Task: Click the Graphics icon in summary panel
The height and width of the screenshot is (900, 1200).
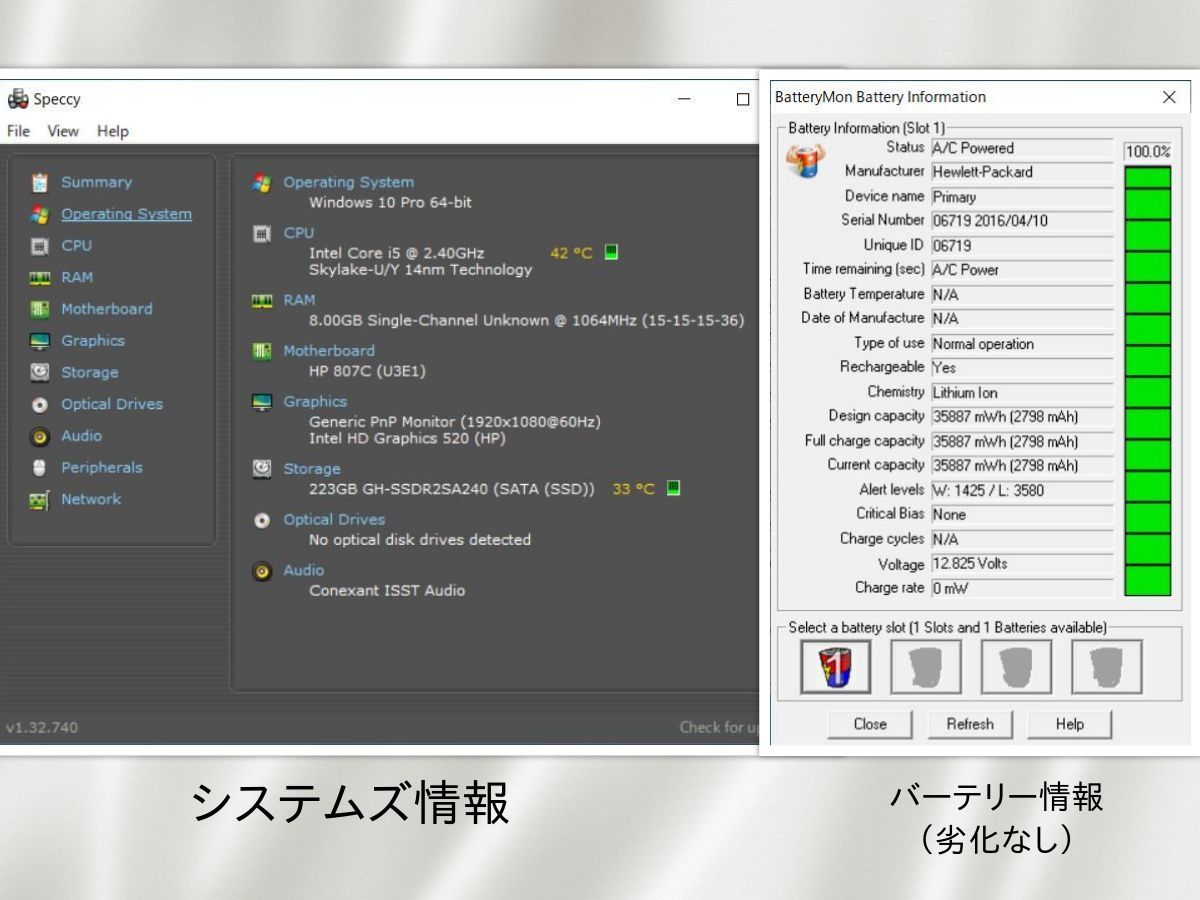Action: (262, 402)
